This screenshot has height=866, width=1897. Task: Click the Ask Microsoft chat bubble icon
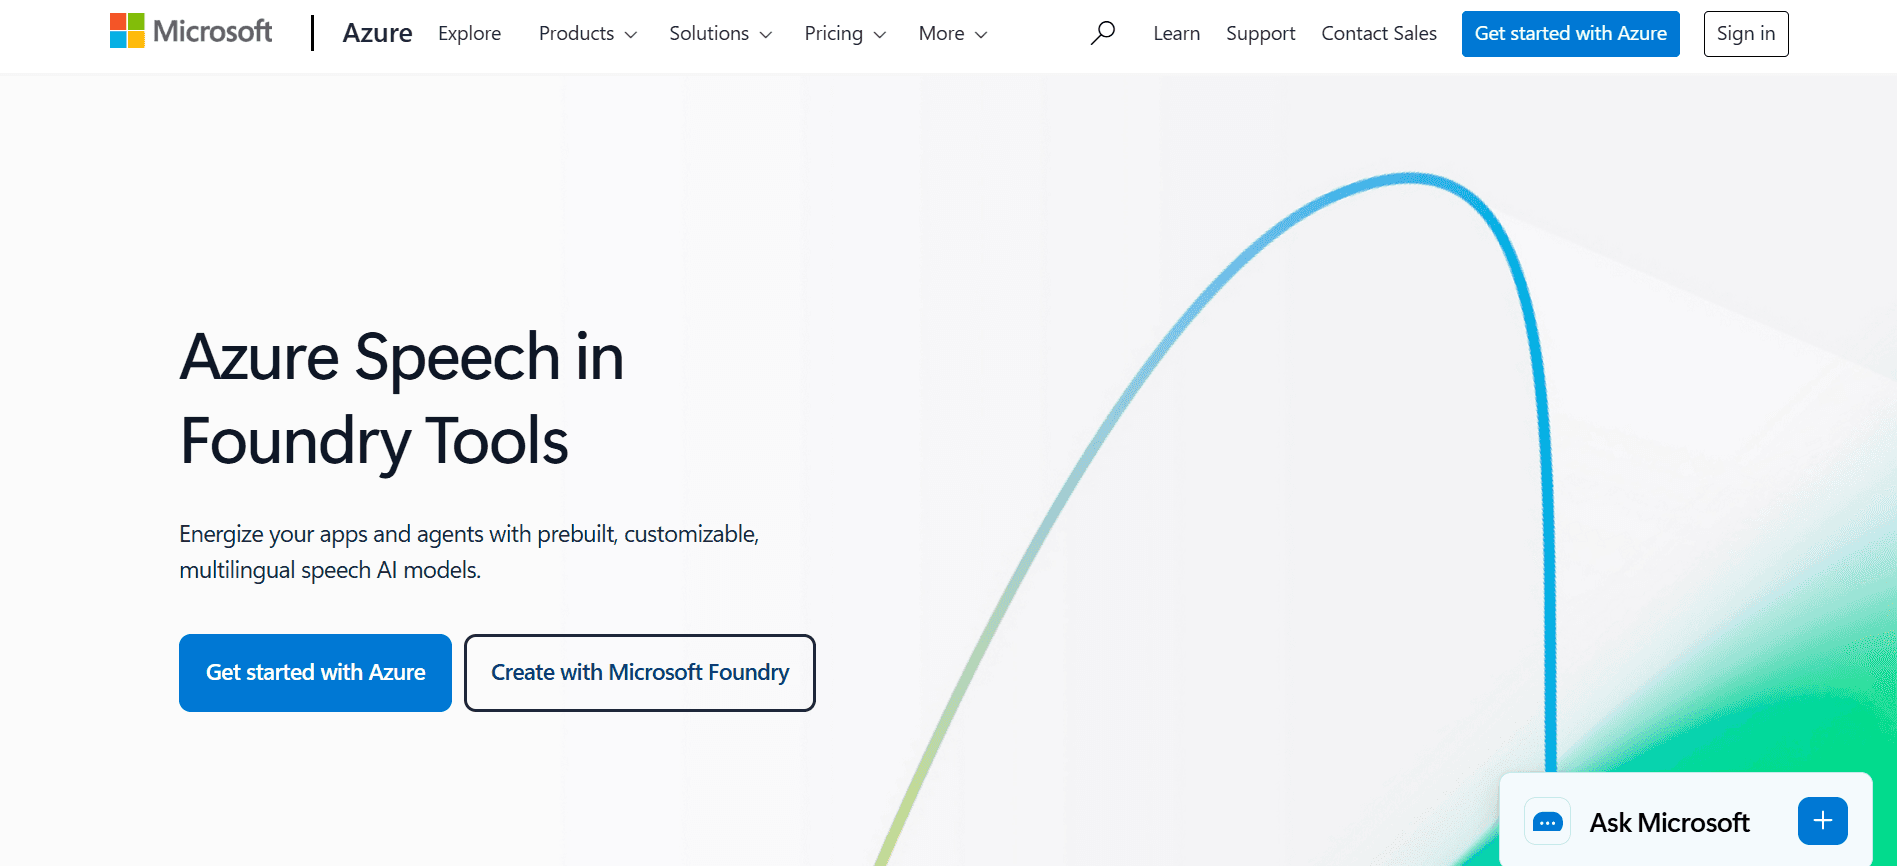[1547, 822]
